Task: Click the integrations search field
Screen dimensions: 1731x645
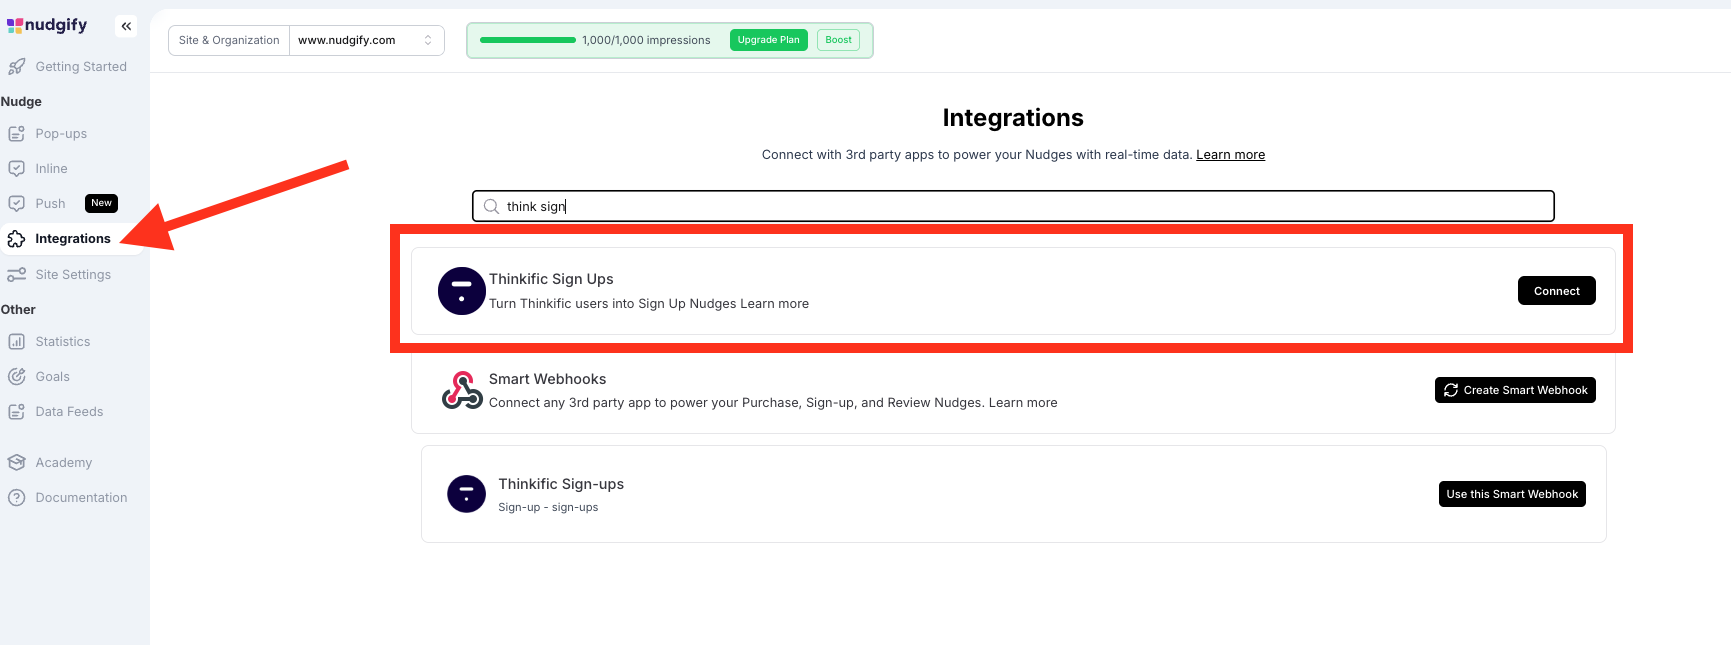Action: pos(1013,206)
